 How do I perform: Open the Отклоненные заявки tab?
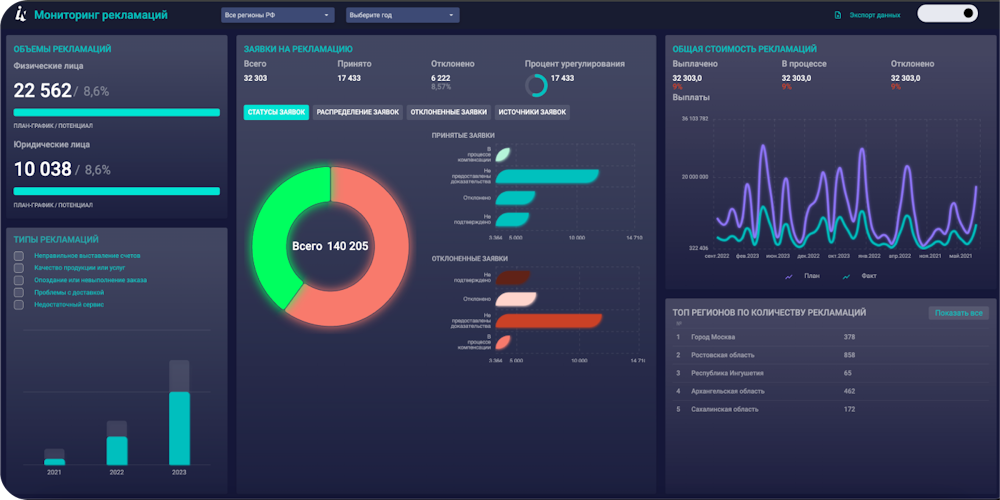[x=449, y=112]
